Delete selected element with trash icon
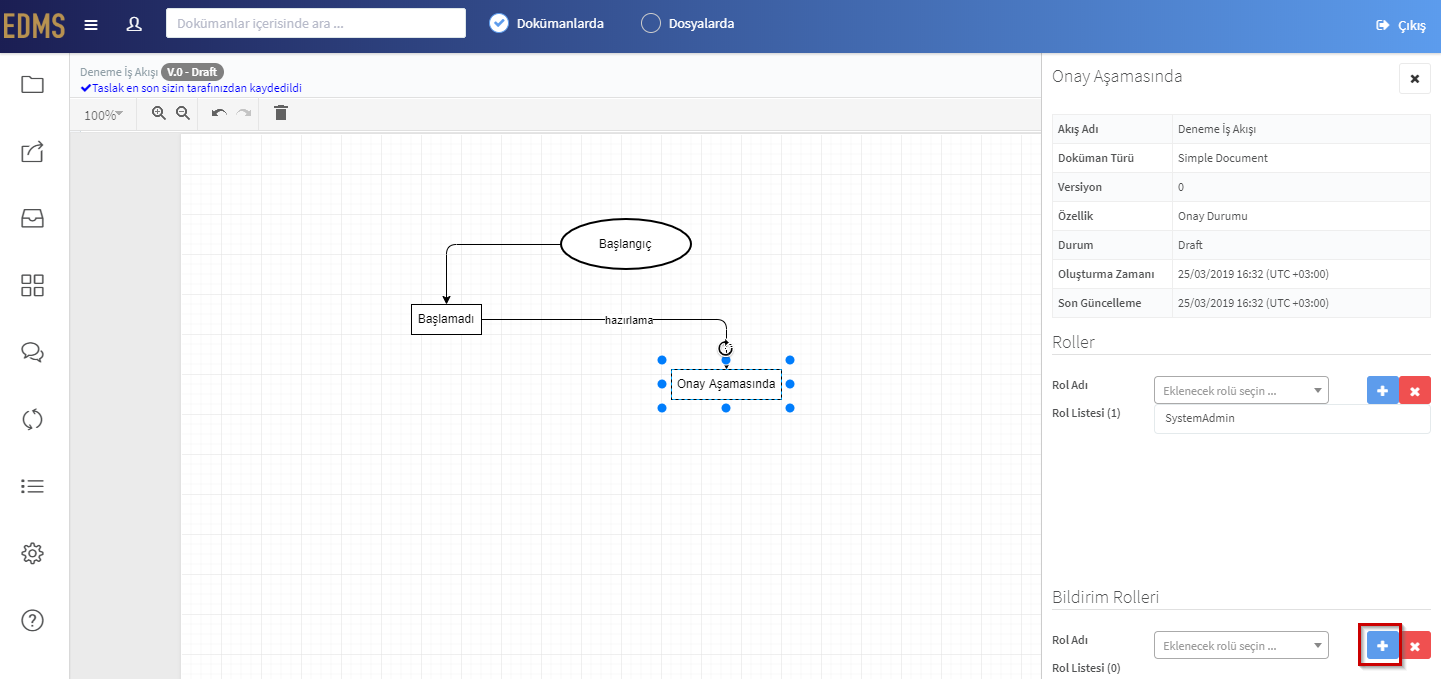1441x679 pixels. 281,113
